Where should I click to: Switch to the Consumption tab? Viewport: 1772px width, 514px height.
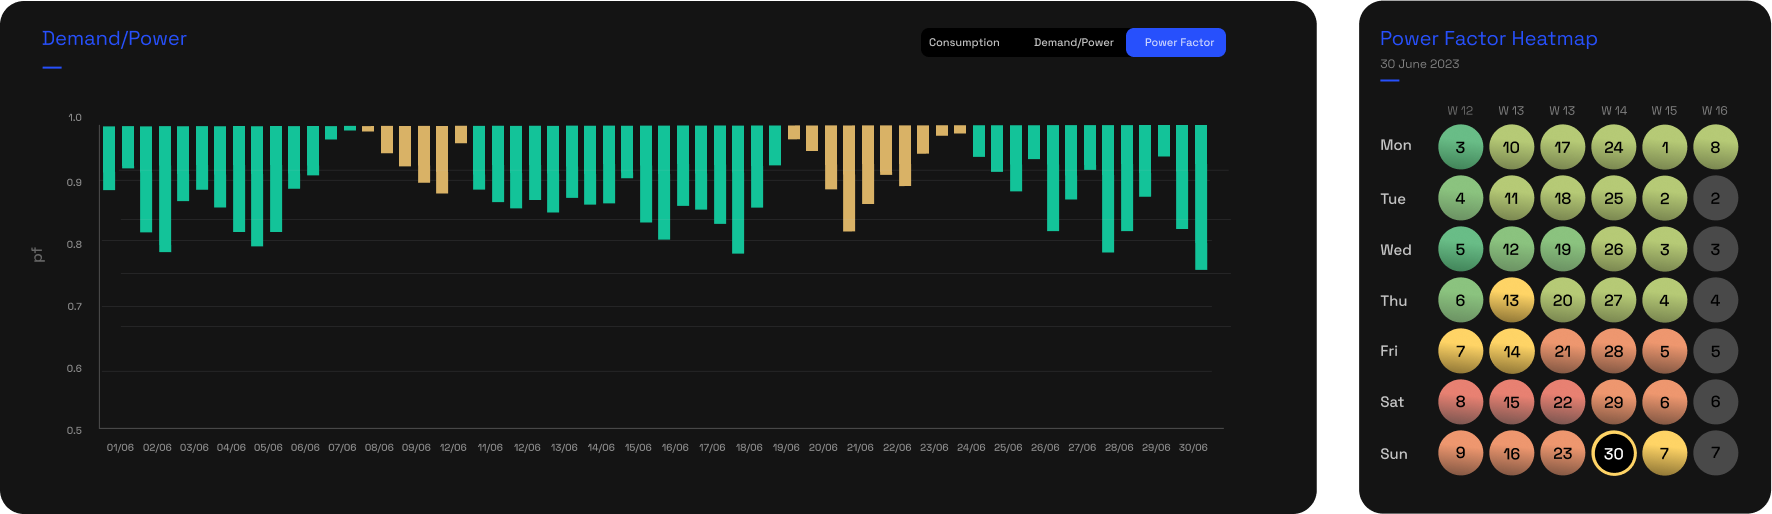tap(964, 42)
